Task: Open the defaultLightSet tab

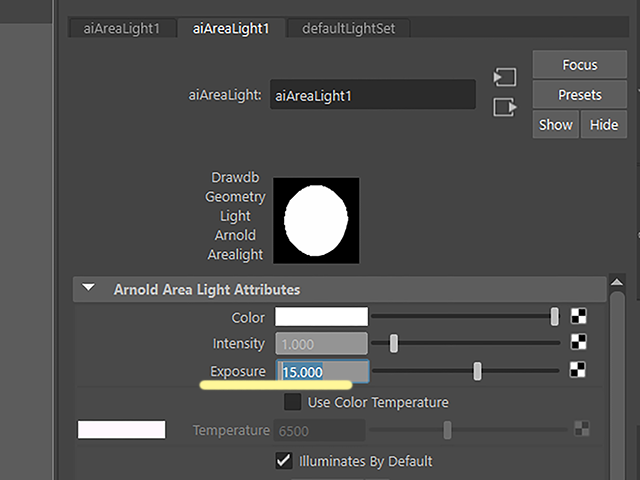Action: (x=348, y=29)
